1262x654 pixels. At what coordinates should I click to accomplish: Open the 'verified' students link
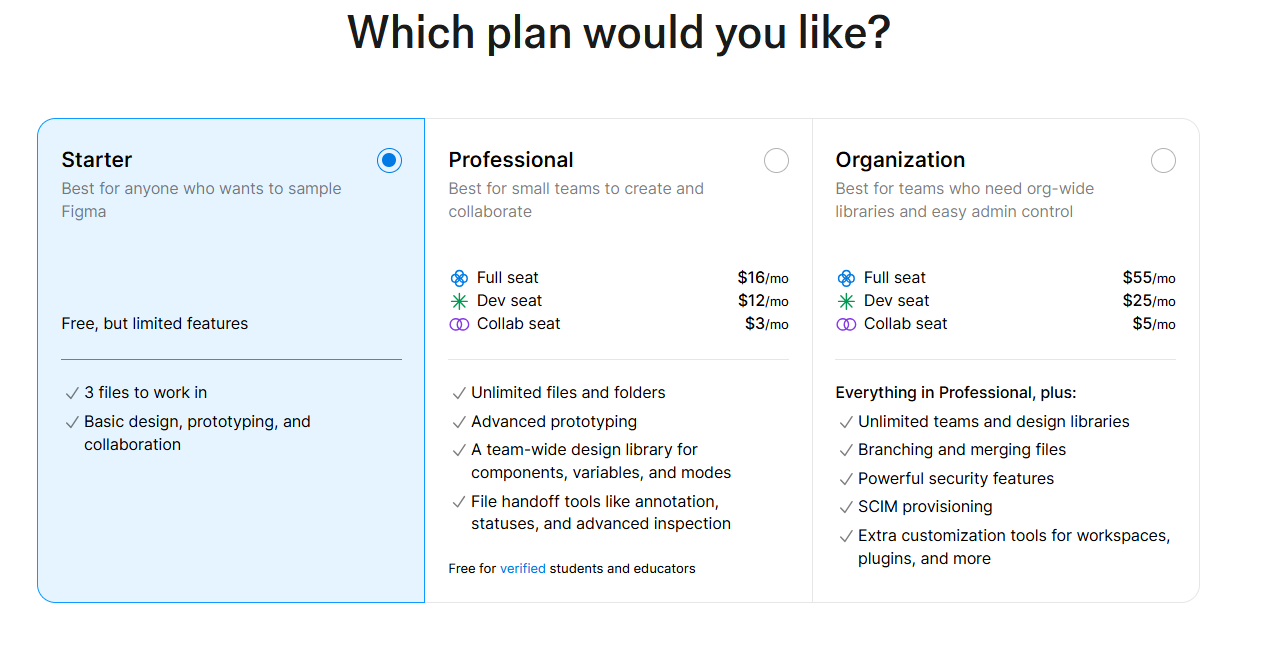coord(523,568)
